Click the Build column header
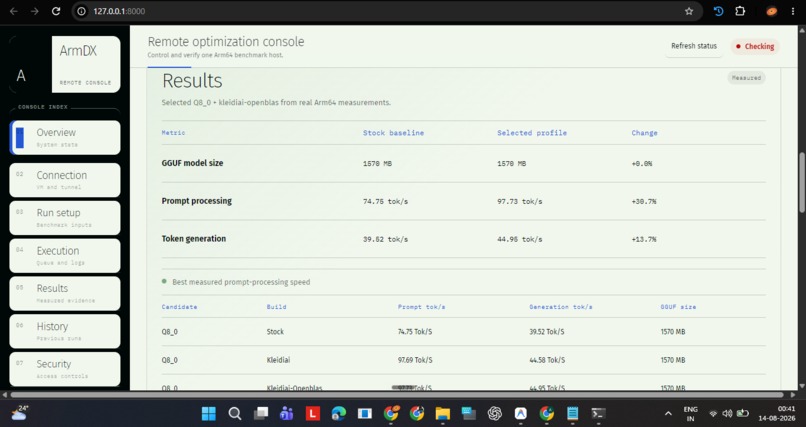 (x=277, y=307)
